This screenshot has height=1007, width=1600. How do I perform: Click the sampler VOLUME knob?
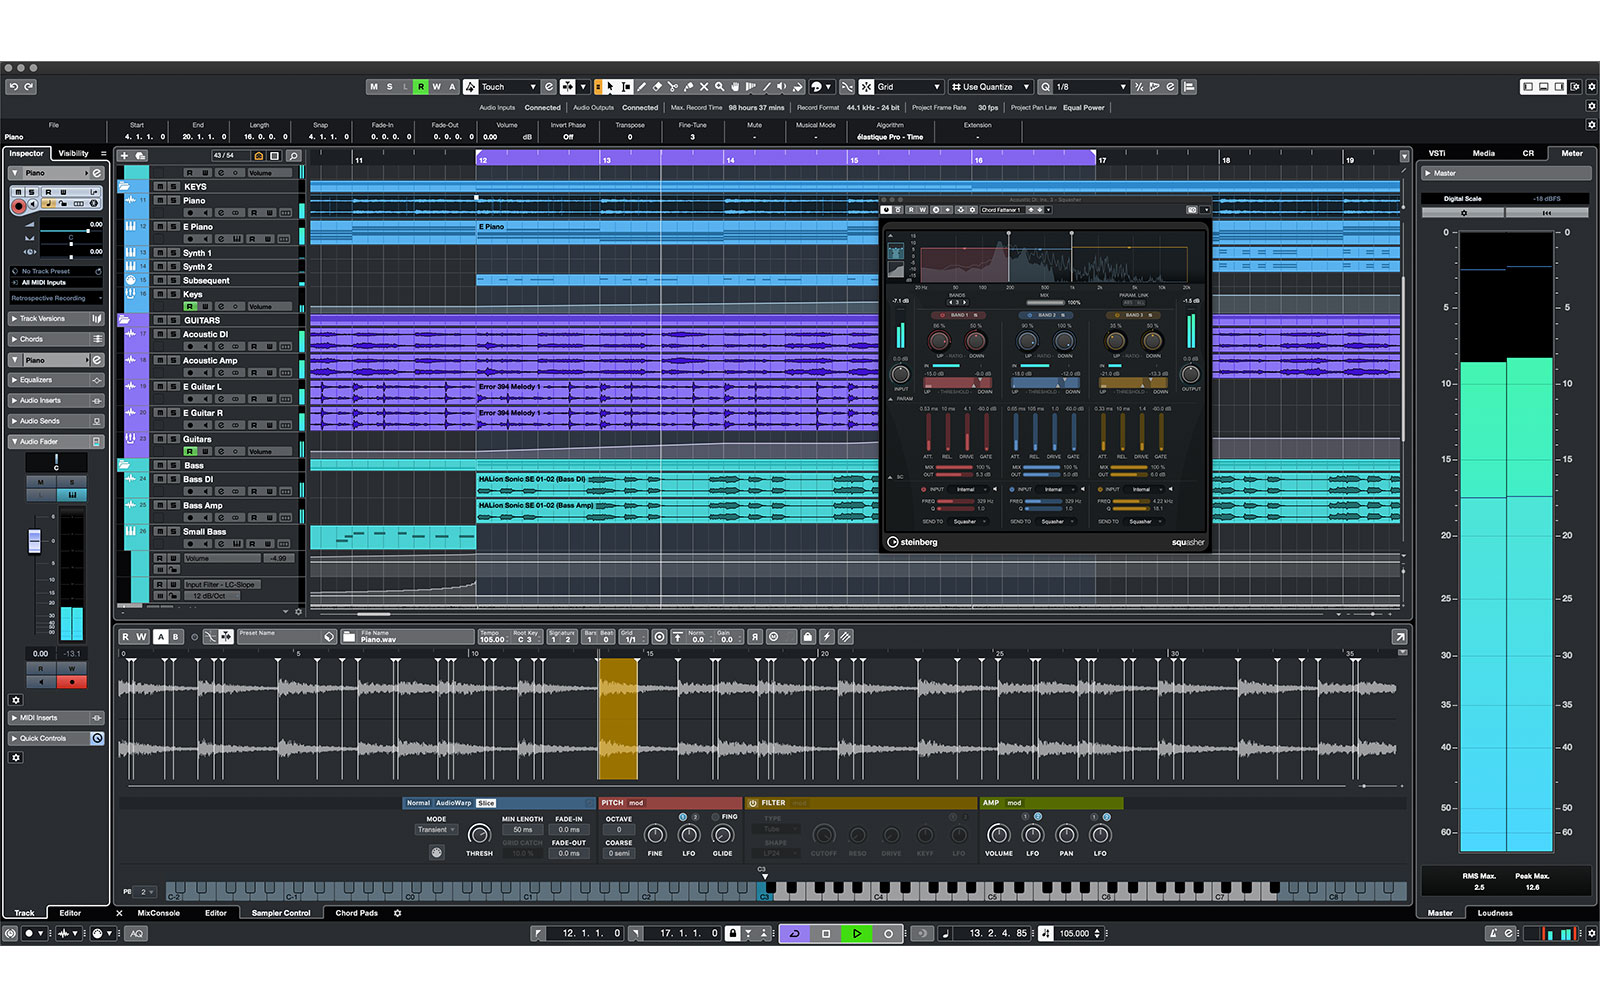998,834
